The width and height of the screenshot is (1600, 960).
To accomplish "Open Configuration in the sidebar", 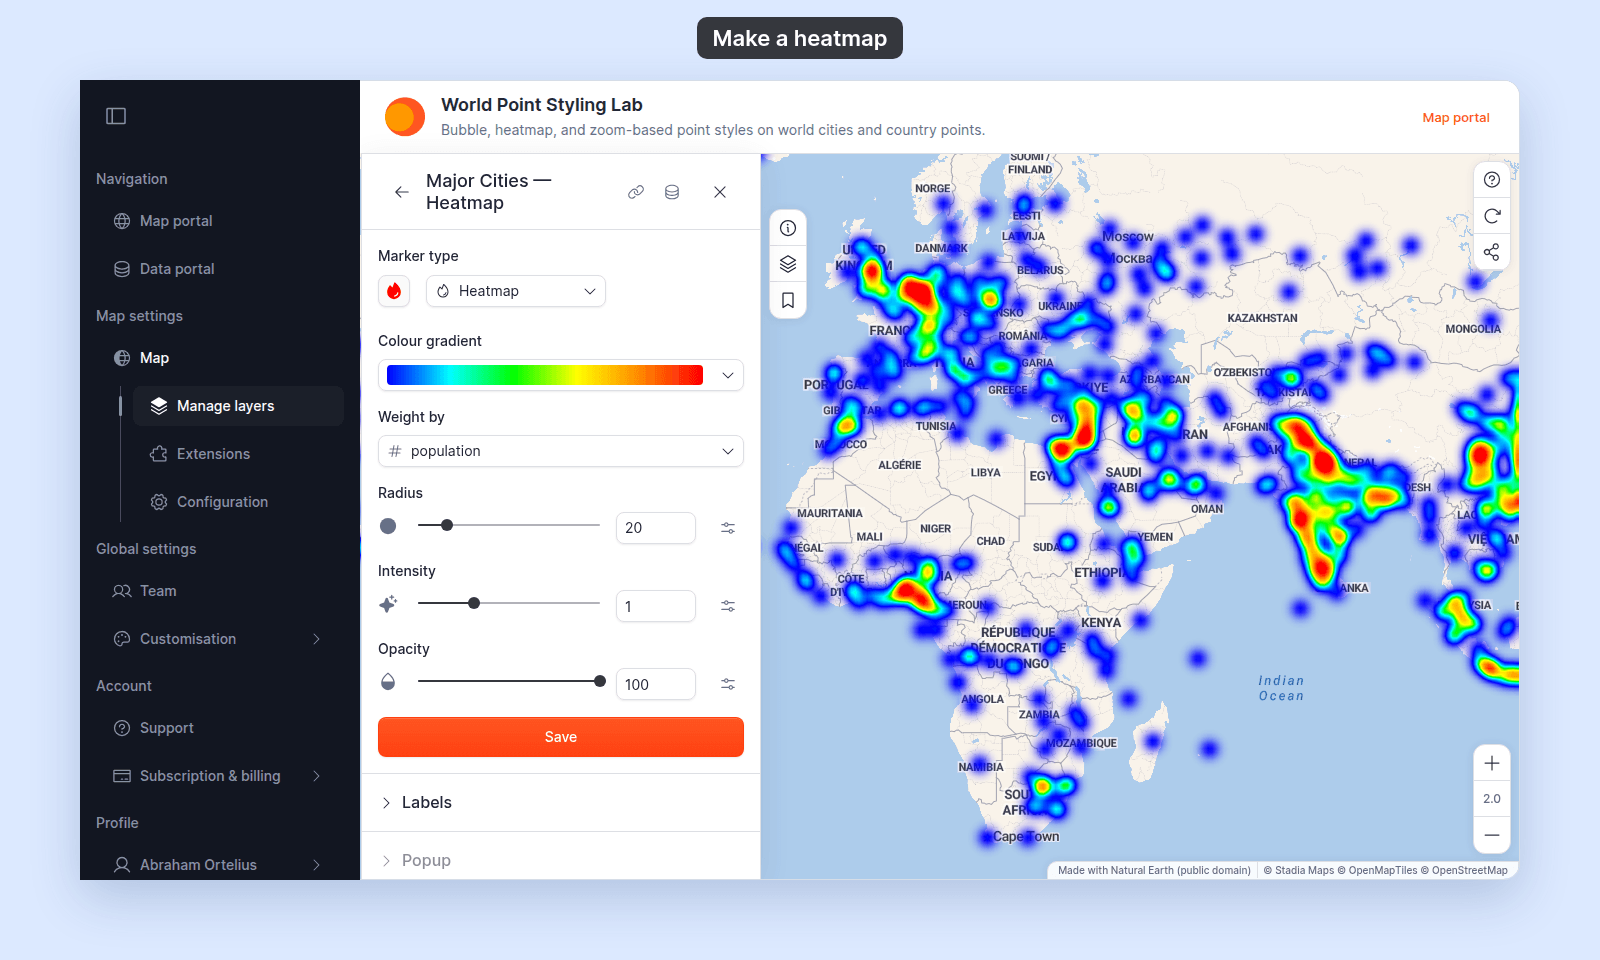I will (x=238, y=502).
